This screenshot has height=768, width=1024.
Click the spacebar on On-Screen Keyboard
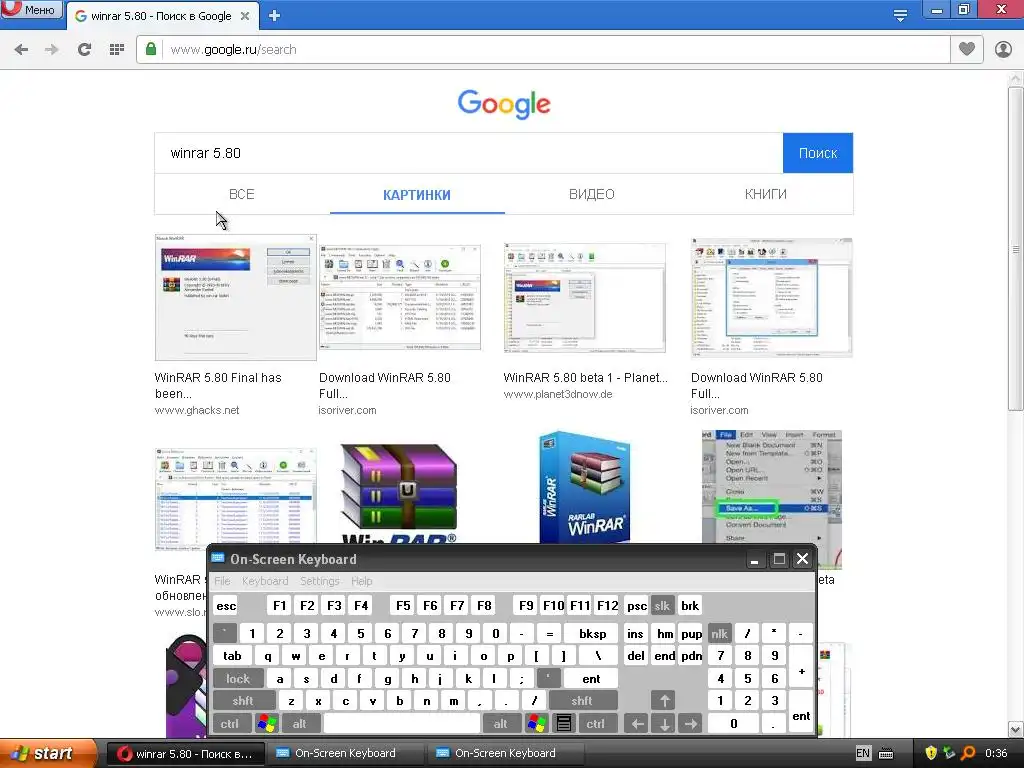[x=402, y=724]
